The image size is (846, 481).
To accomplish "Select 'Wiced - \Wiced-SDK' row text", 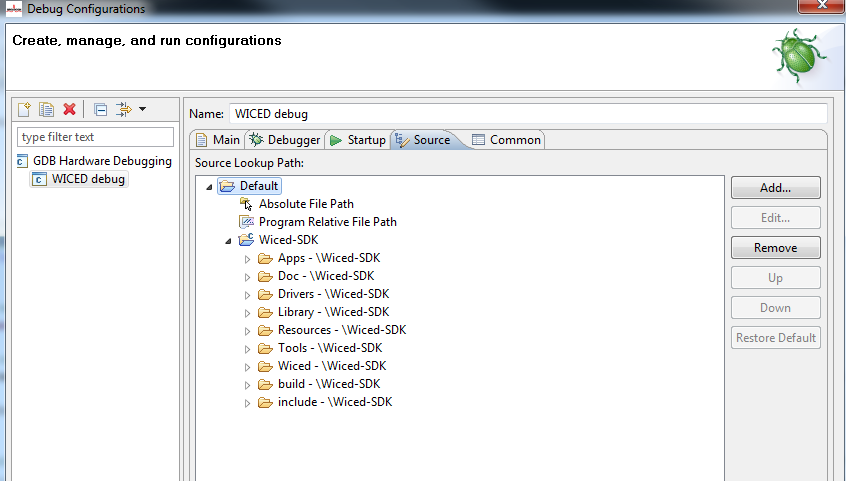I will pyautogui.click(x=332, y=366).
